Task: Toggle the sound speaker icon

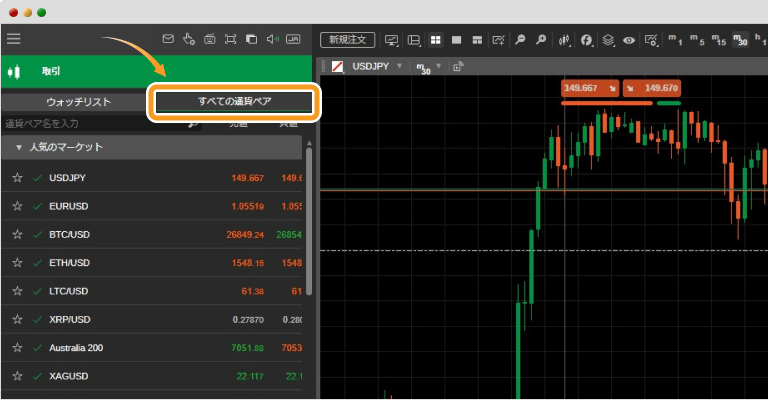Action: 272,39
